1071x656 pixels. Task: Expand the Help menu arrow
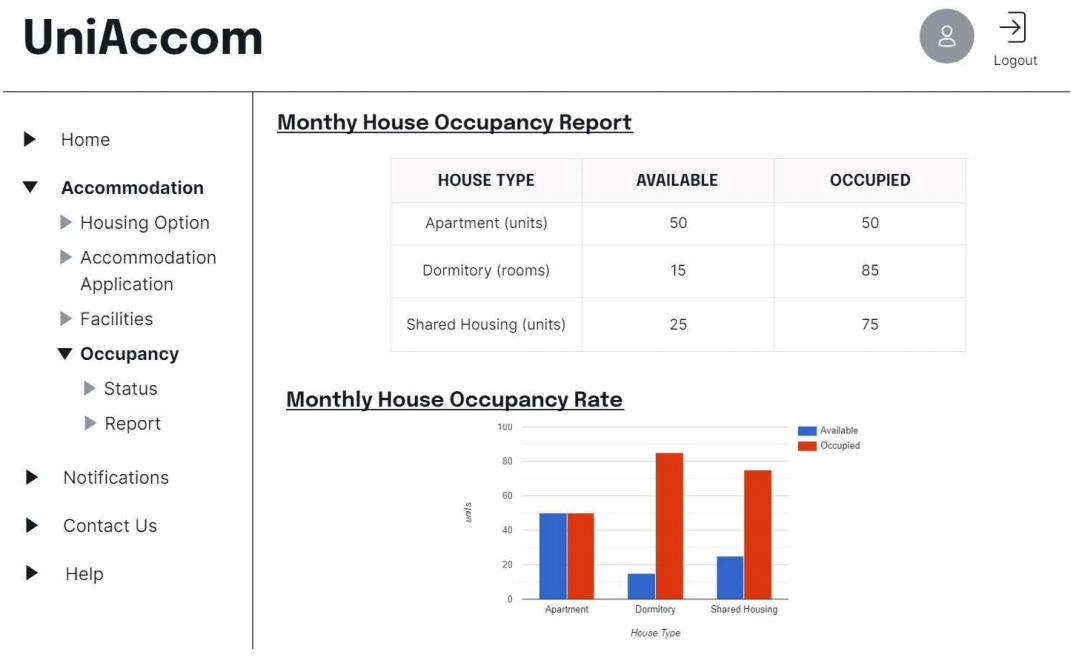[x=31, y=574]
